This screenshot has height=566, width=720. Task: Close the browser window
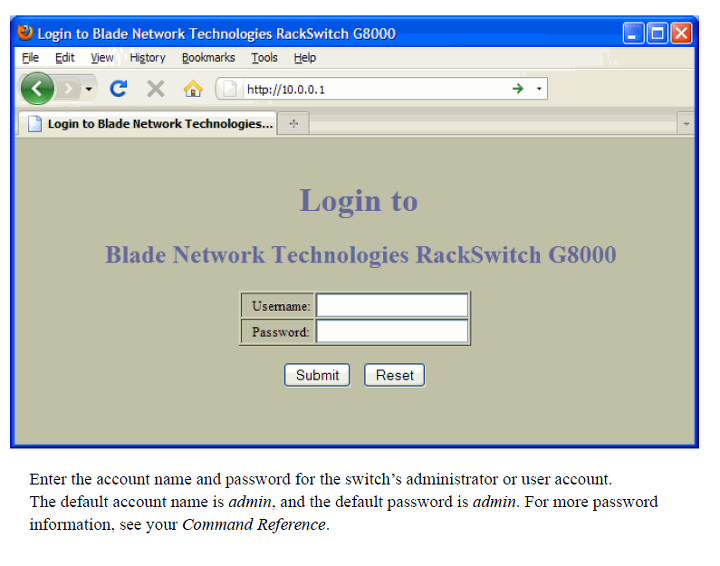pyautogui.click(x=681, y=34)
